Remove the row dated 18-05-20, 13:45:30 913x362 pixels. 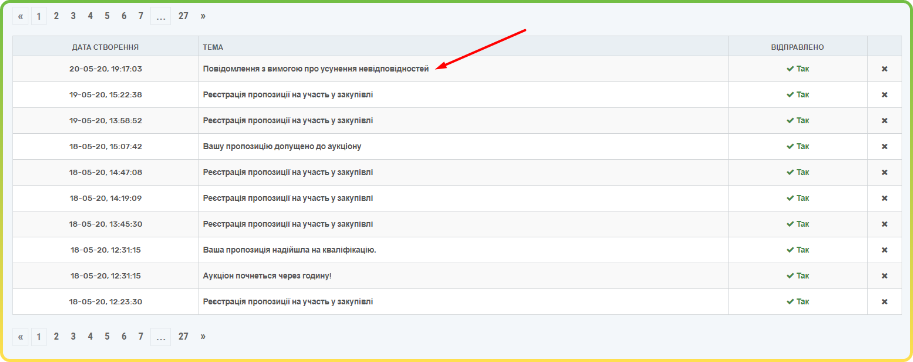coord(884,224)
